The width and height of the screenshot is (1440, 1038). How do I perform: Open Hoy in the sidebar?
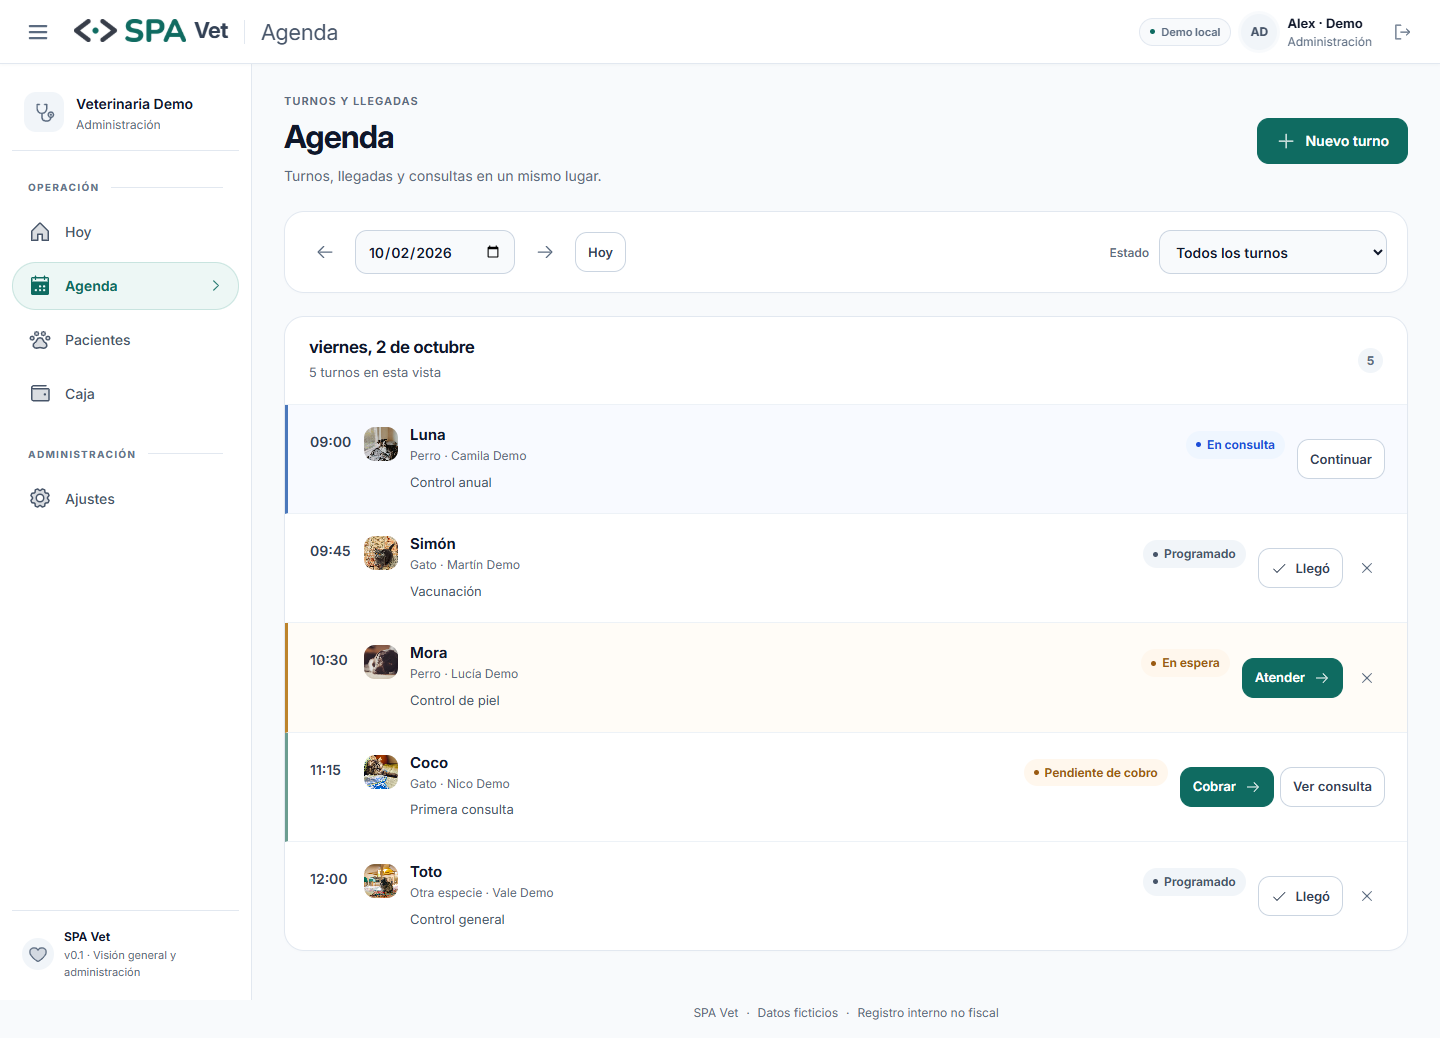pos(125,232)
